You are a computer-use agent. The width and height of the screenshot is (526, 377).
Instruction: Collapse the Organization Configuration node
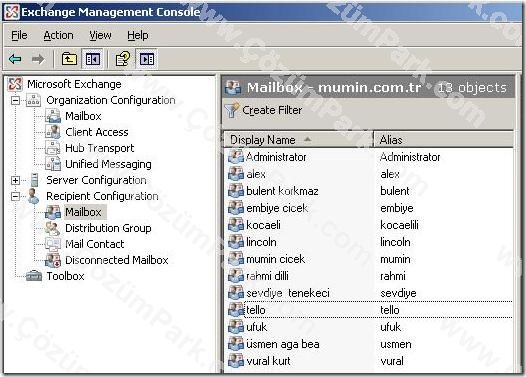(15, 100)
